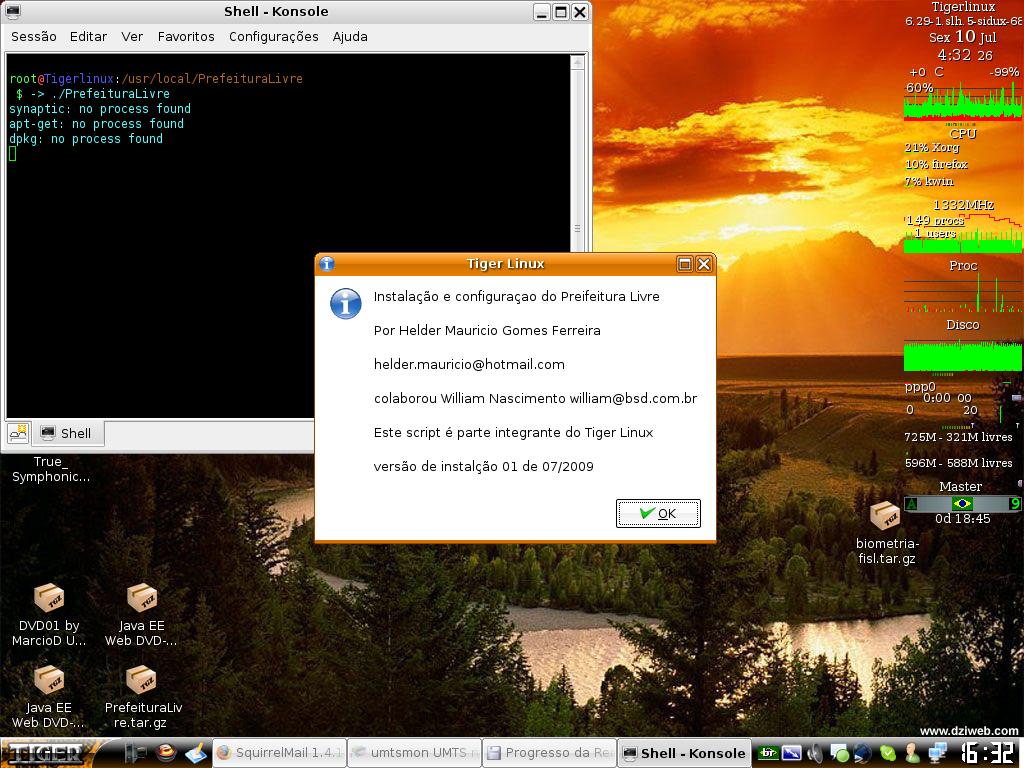Click the Brazil flag in Master widget
The height and width of the screenshot is (768, 1024).
tap(962, 504)
